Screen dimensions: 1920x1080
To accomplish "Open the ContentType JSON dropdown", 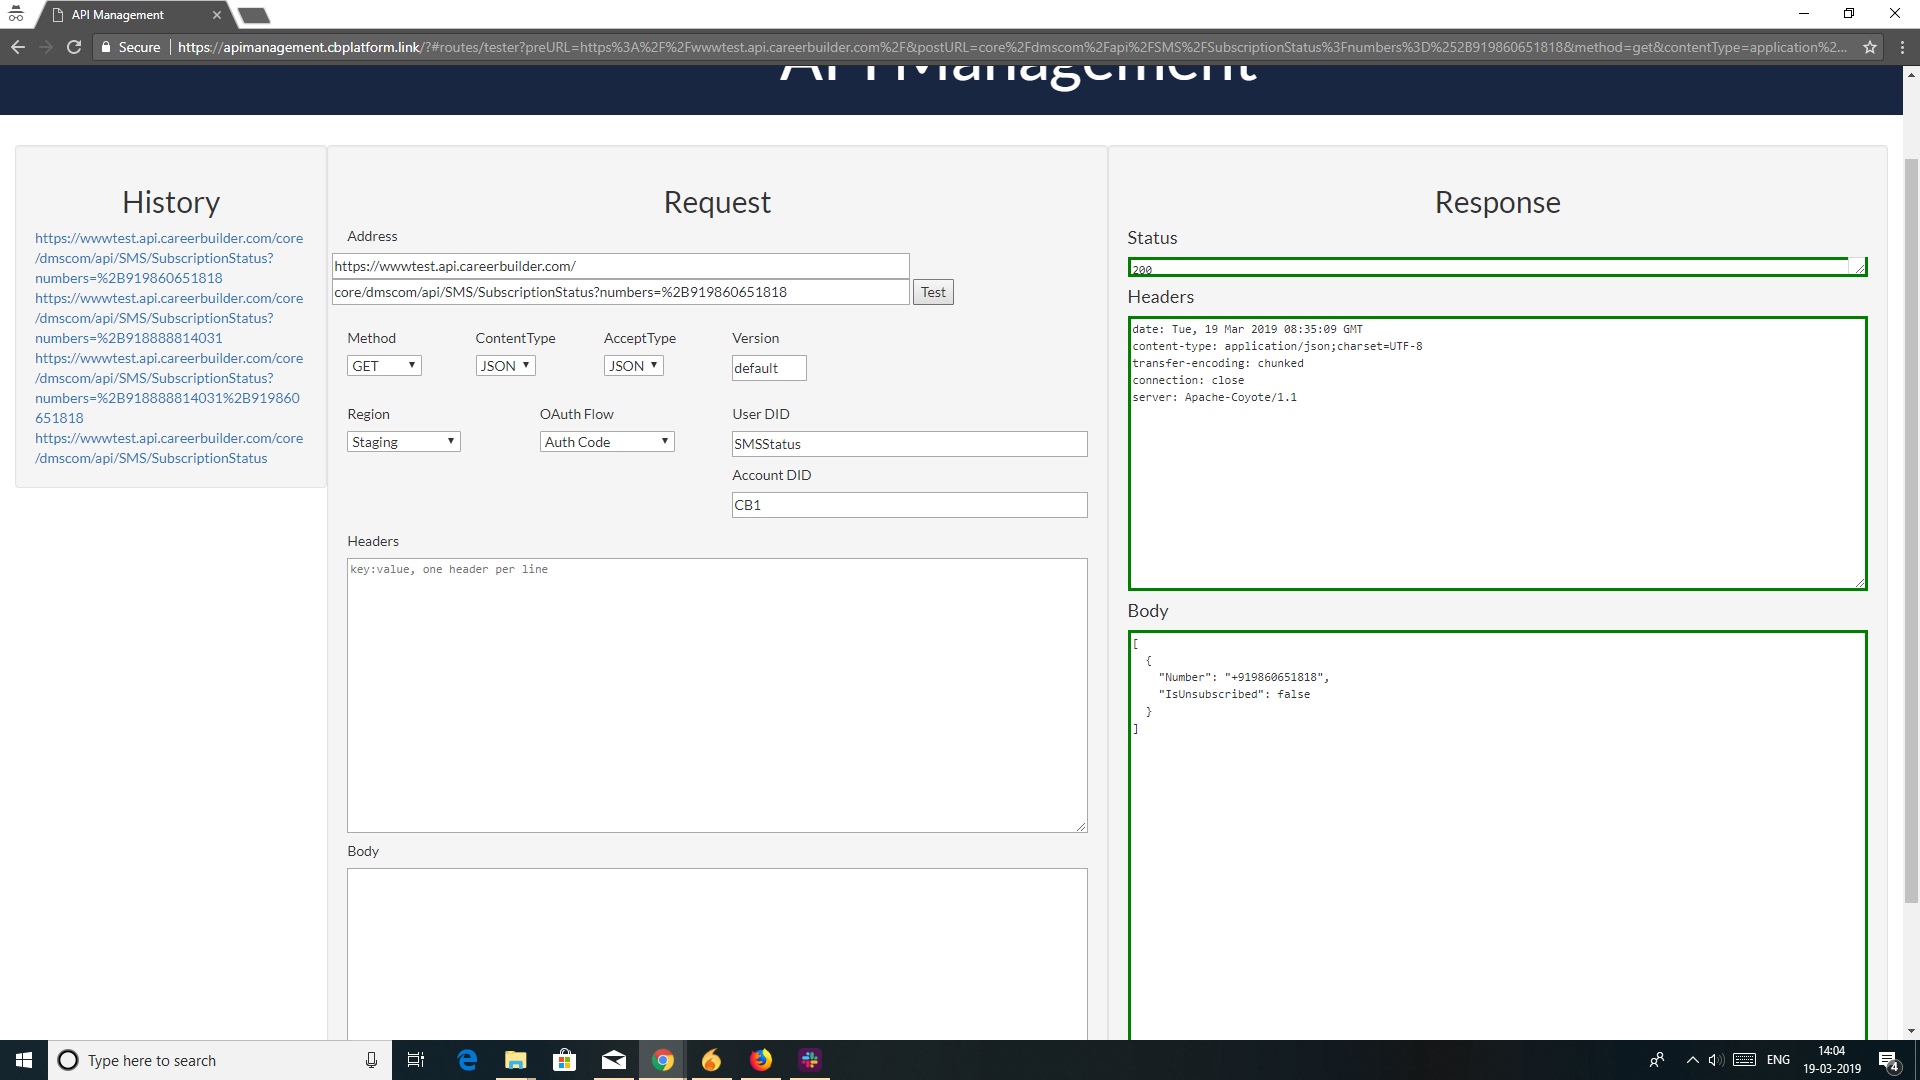I will [x=505, y=366].
